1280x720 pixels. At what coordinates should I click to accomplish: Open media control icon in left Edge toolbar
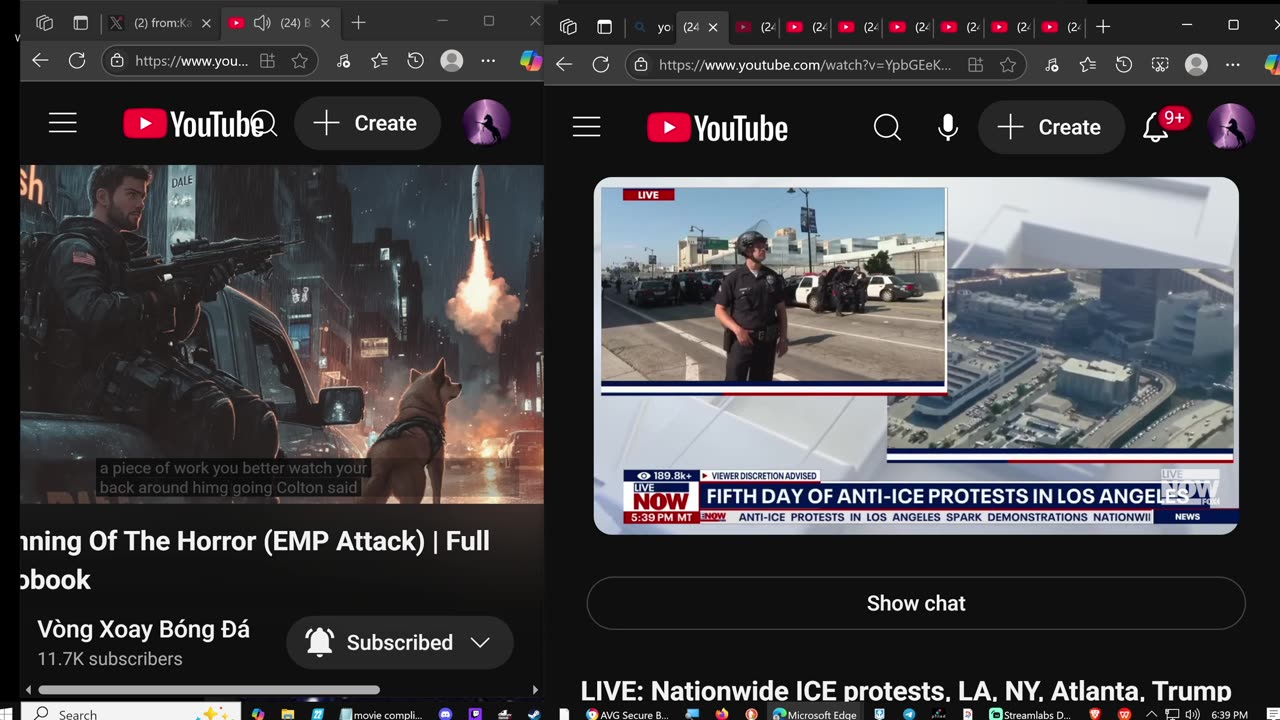(x=344, y=61)
